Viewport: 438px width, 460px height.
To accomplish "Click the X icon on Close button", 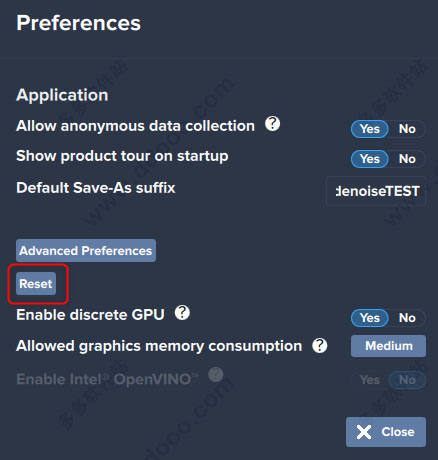I will click(364, 432).
